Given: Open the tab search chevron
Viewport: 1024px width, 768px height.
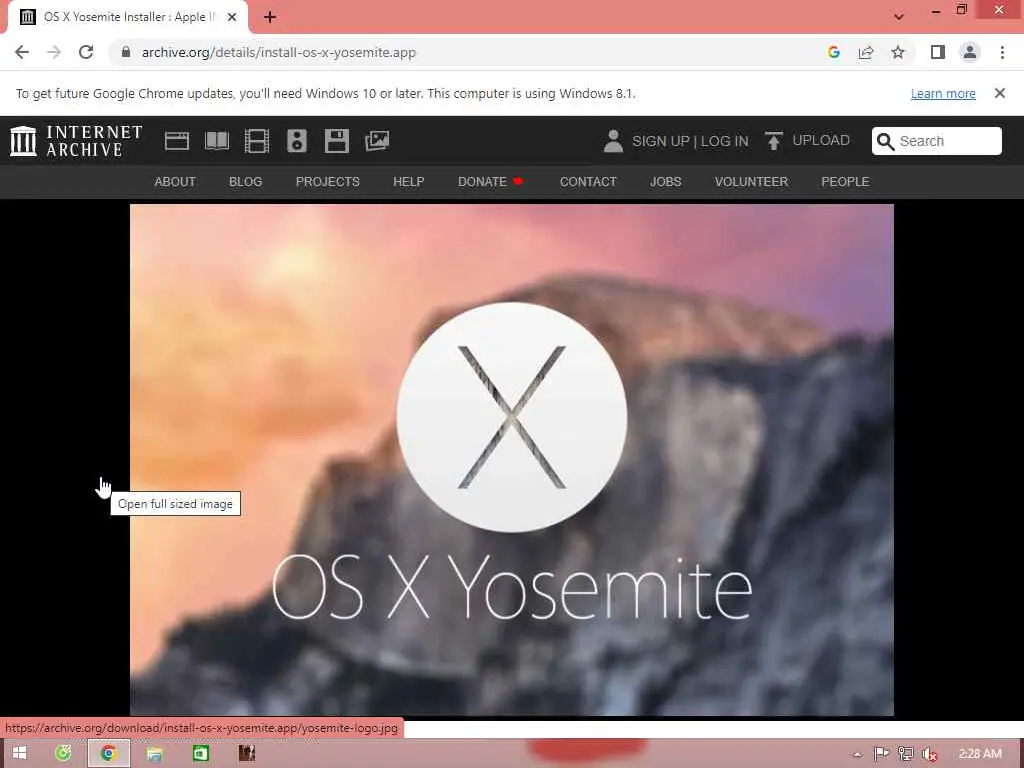Looking at the screenshot, I should point(899,17).
